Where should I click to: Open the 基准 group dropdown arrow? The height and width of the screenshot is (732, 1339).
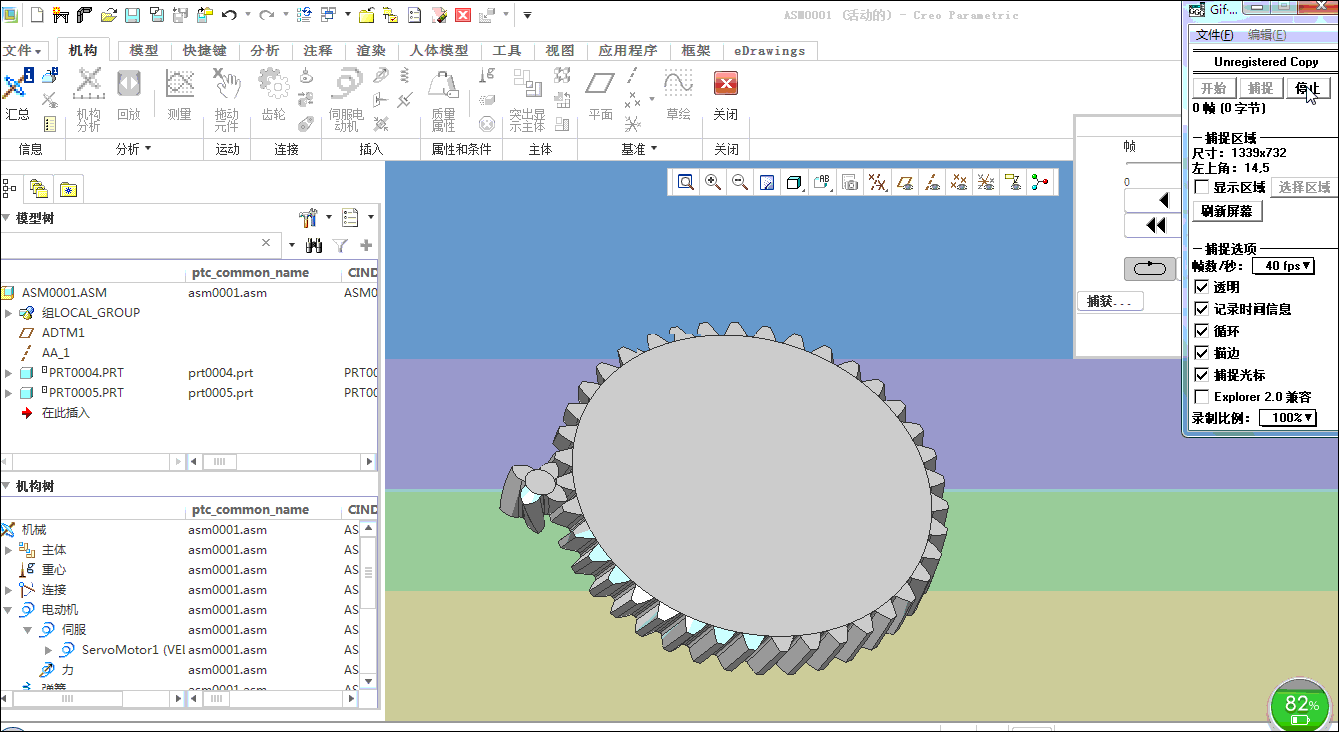(654, 149)
